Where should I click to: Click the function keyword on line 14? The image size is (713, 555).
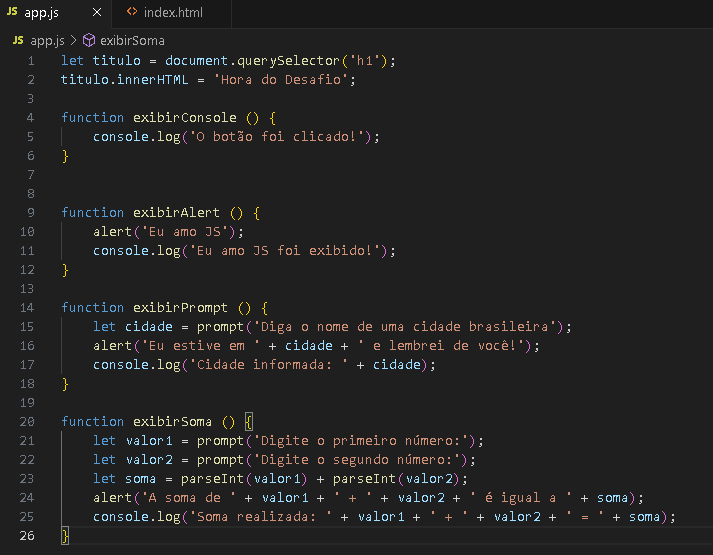92,308
